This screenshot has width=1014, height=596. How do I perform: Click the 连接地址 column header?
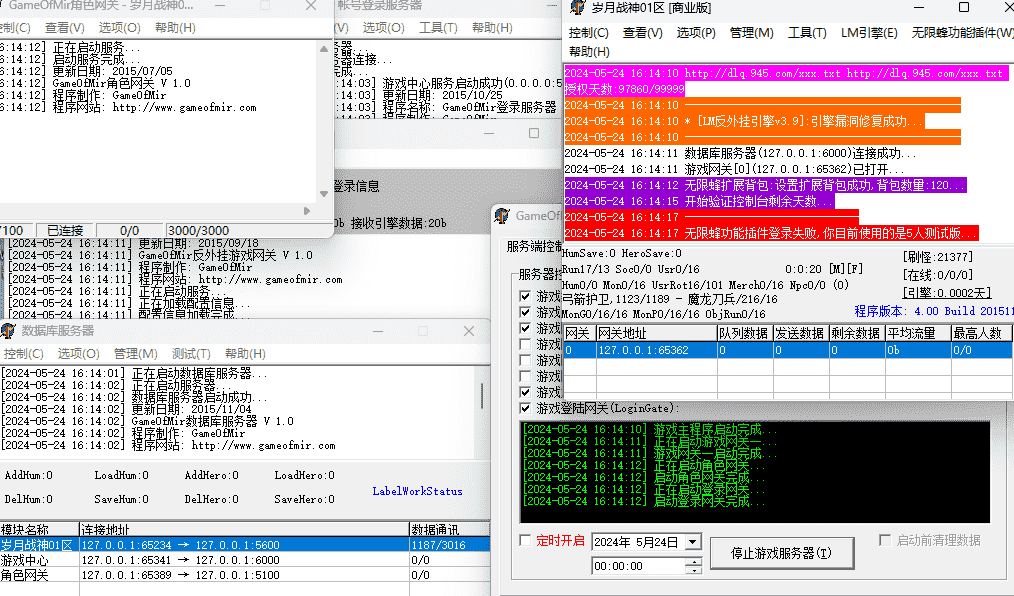tap(244, 530)
